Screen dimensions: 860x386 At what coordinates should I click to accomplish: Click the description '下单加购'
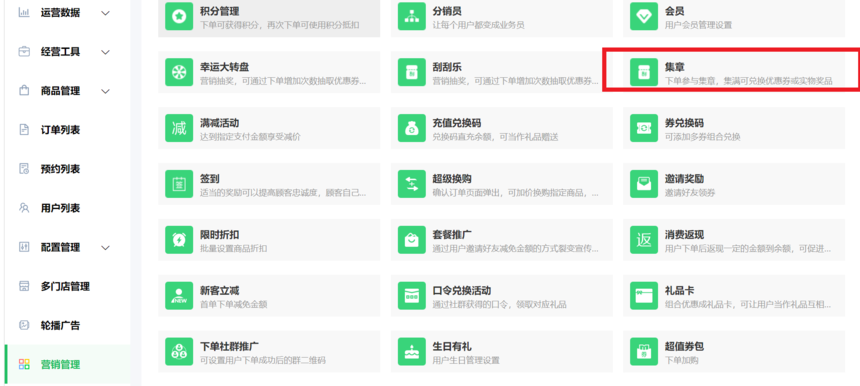(682, 361)
